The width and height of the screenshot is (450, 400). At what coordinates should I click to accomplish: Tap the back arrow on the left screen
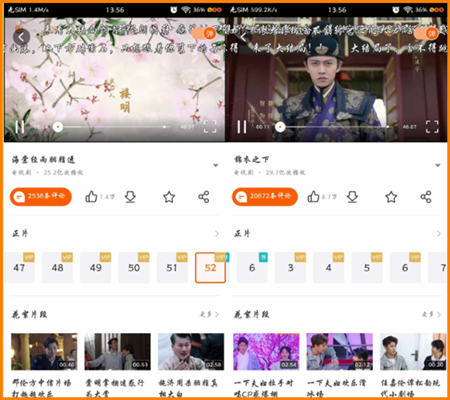click(x=21, y=37)
